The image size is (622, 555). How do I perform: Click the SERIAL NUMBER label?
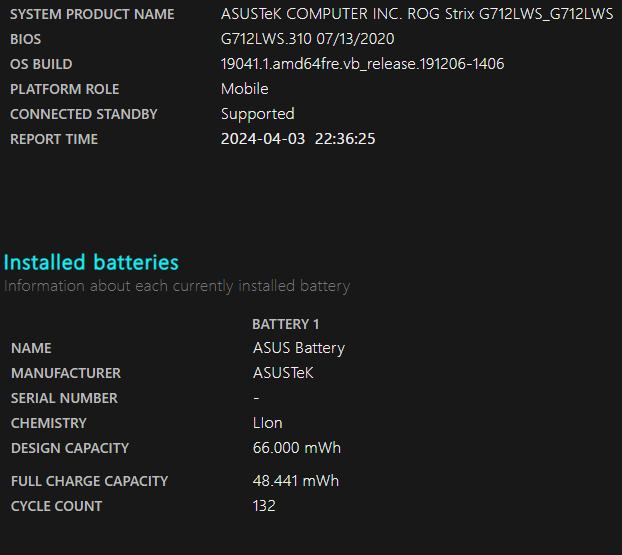(64, 398)
